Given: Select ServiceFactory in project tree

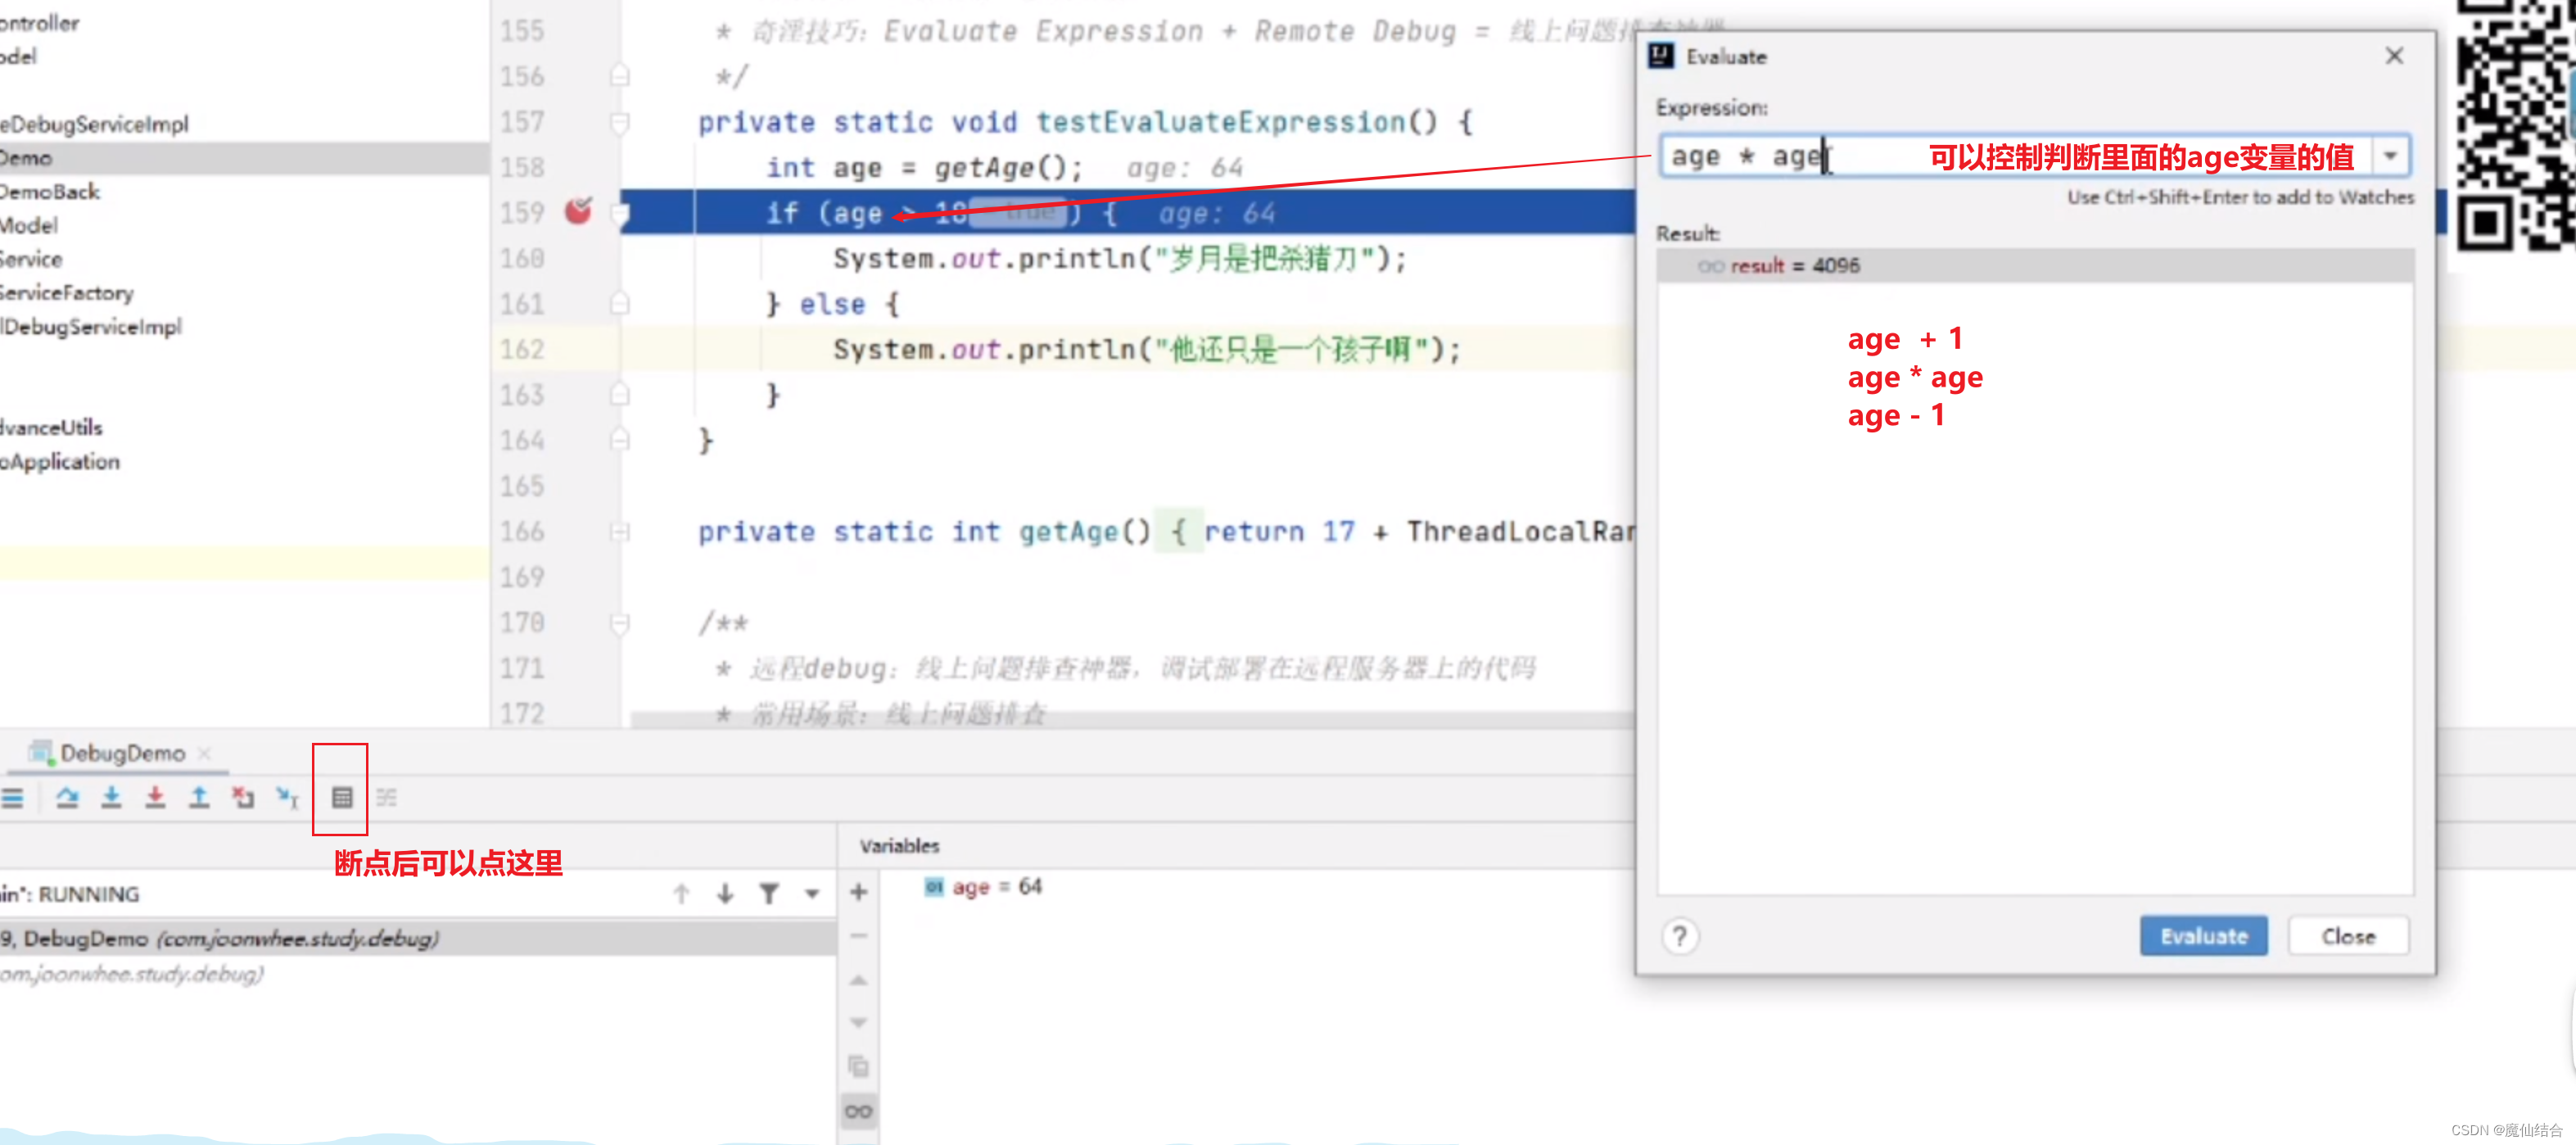Looking at the screenshot, I should [66, 292].
